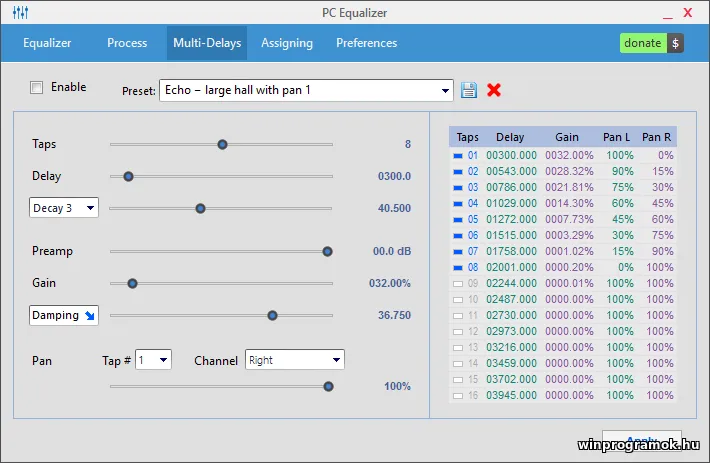Viewport: 710px width, 463px height.
Task: Click the equalizer app icon in title bar
Action: 19,13
